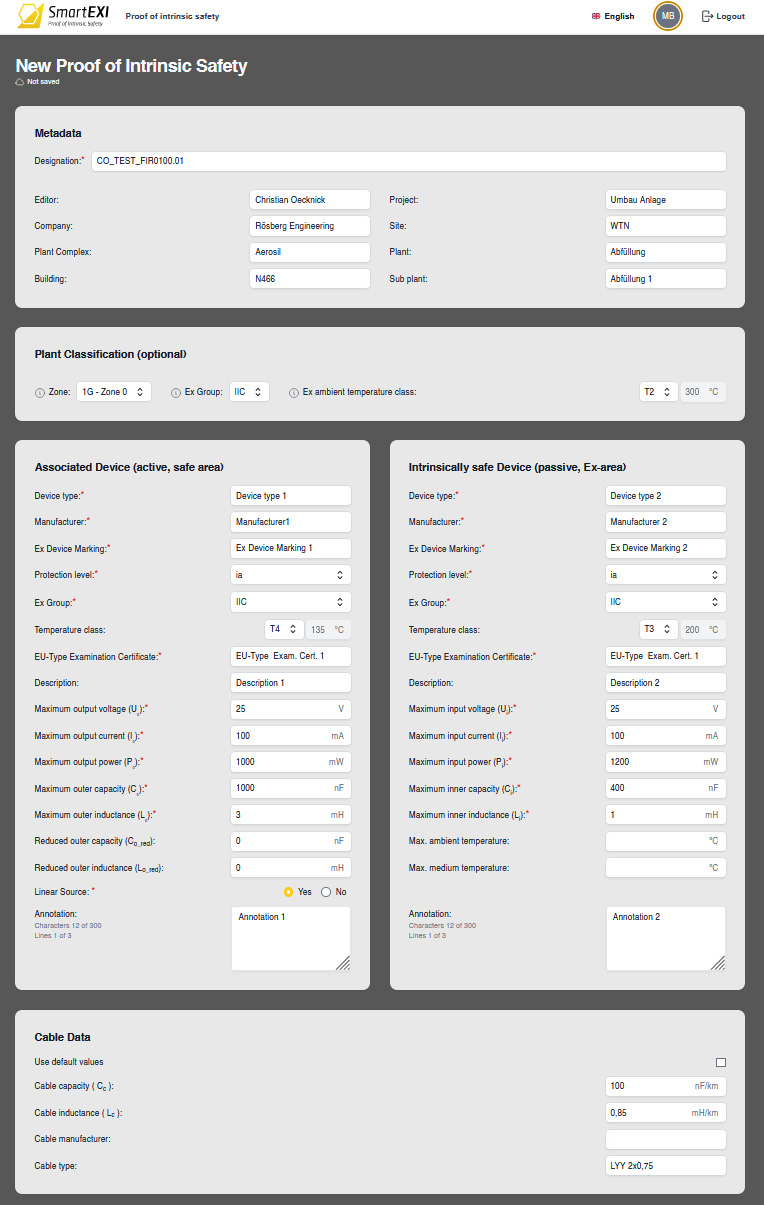The height and width of the screenshot is (1205, 764).
Task: Open the Plant Classification Ex Group dropdown
Action: tap(249, 392)
